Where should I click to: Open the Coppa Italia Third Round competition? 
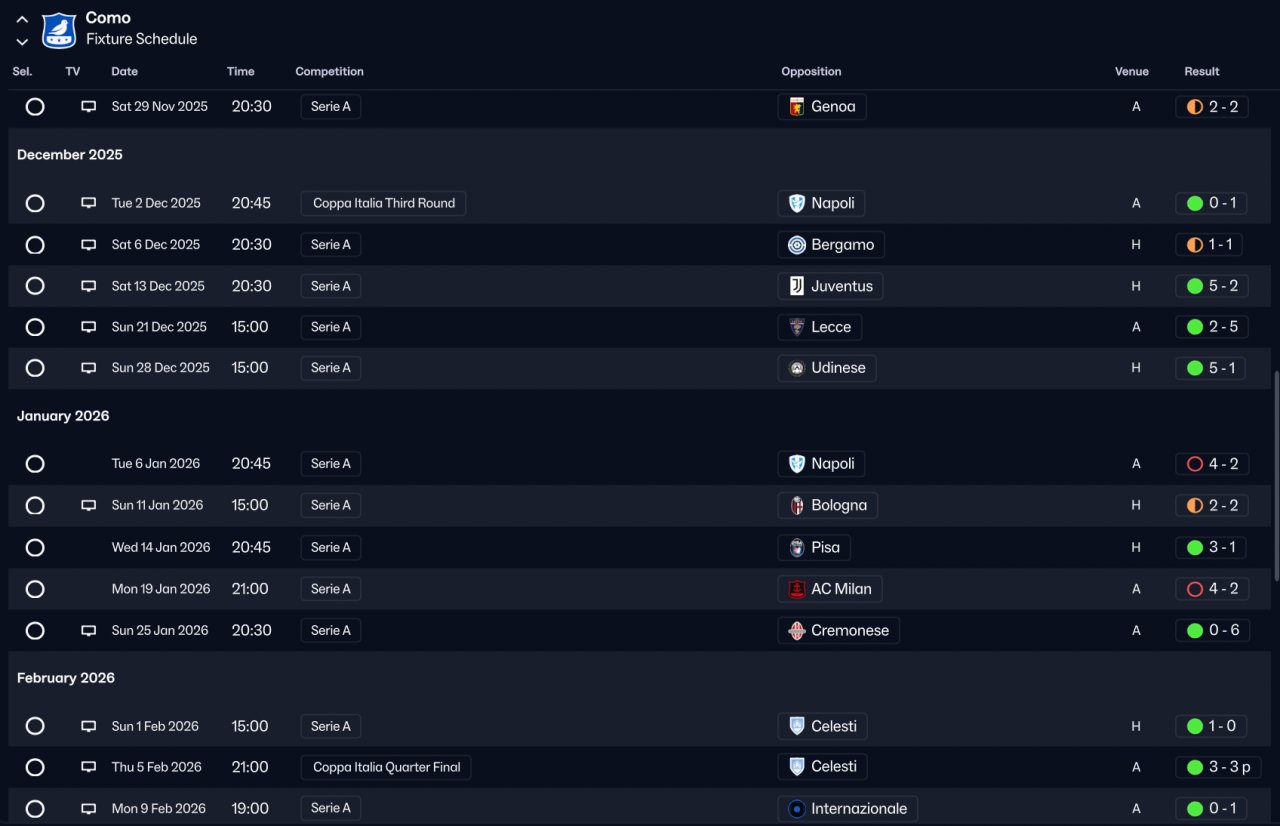[383, 204]
